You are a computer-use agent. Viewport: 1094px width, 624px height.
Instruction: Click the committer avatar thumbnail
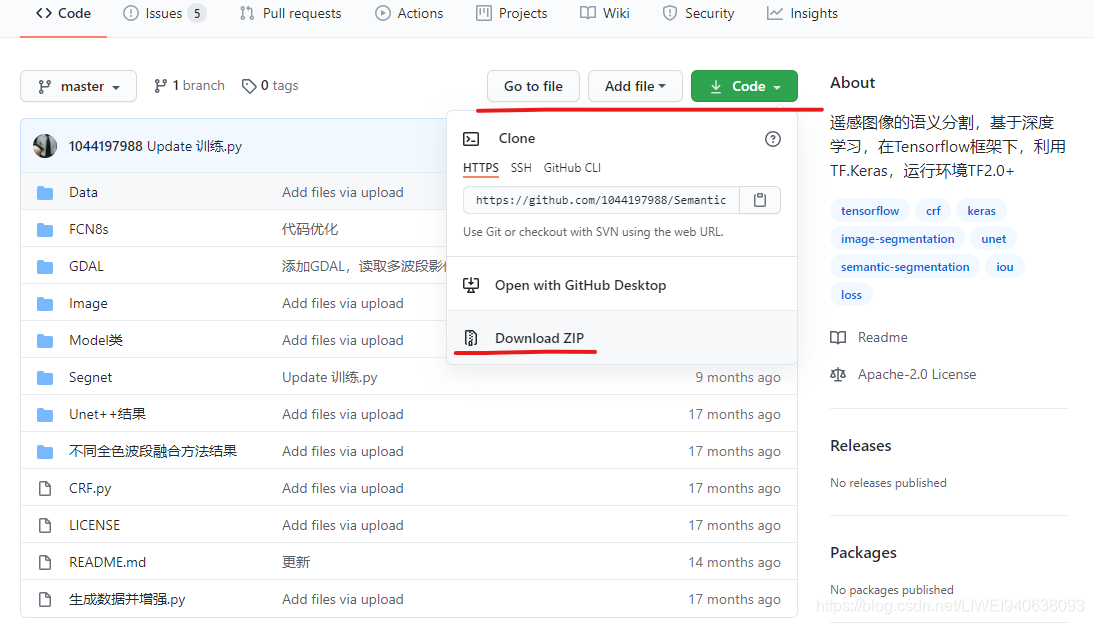tap(45, 146)
